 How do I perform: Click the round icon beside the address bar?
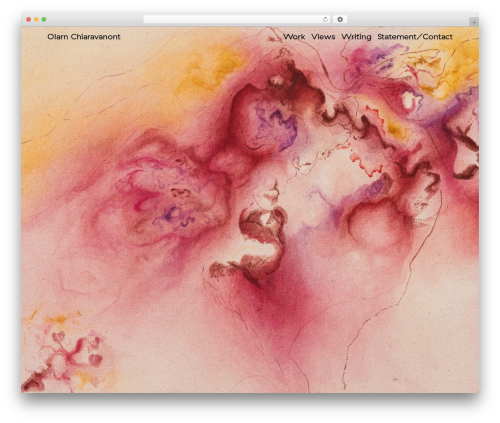340,19
